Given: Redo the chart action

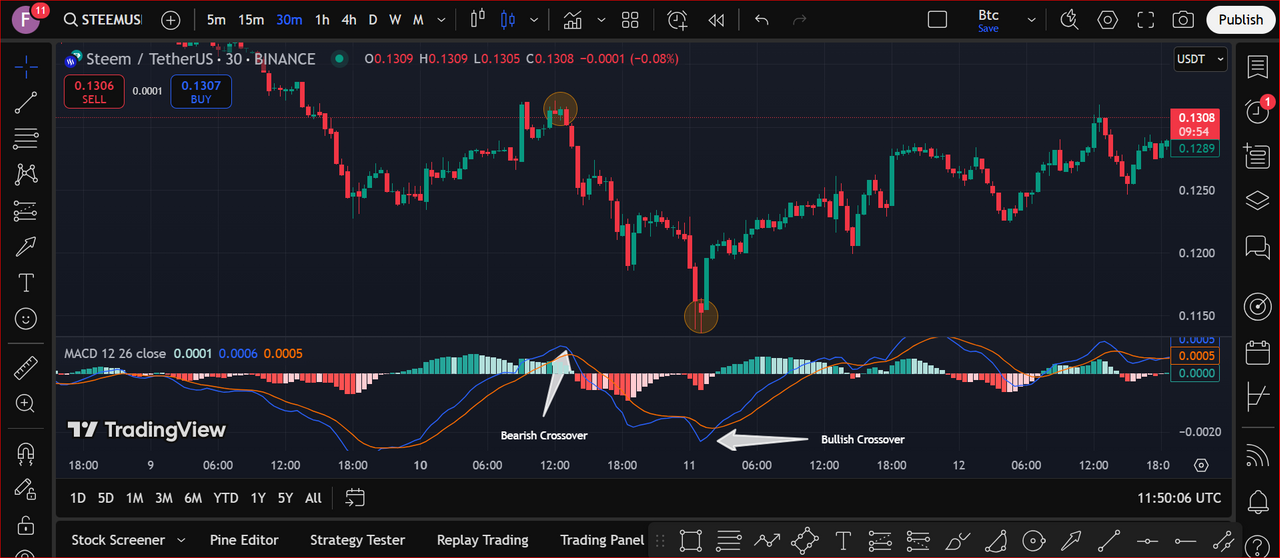Looking at the screenshot, I should click(x=799, y=19).
